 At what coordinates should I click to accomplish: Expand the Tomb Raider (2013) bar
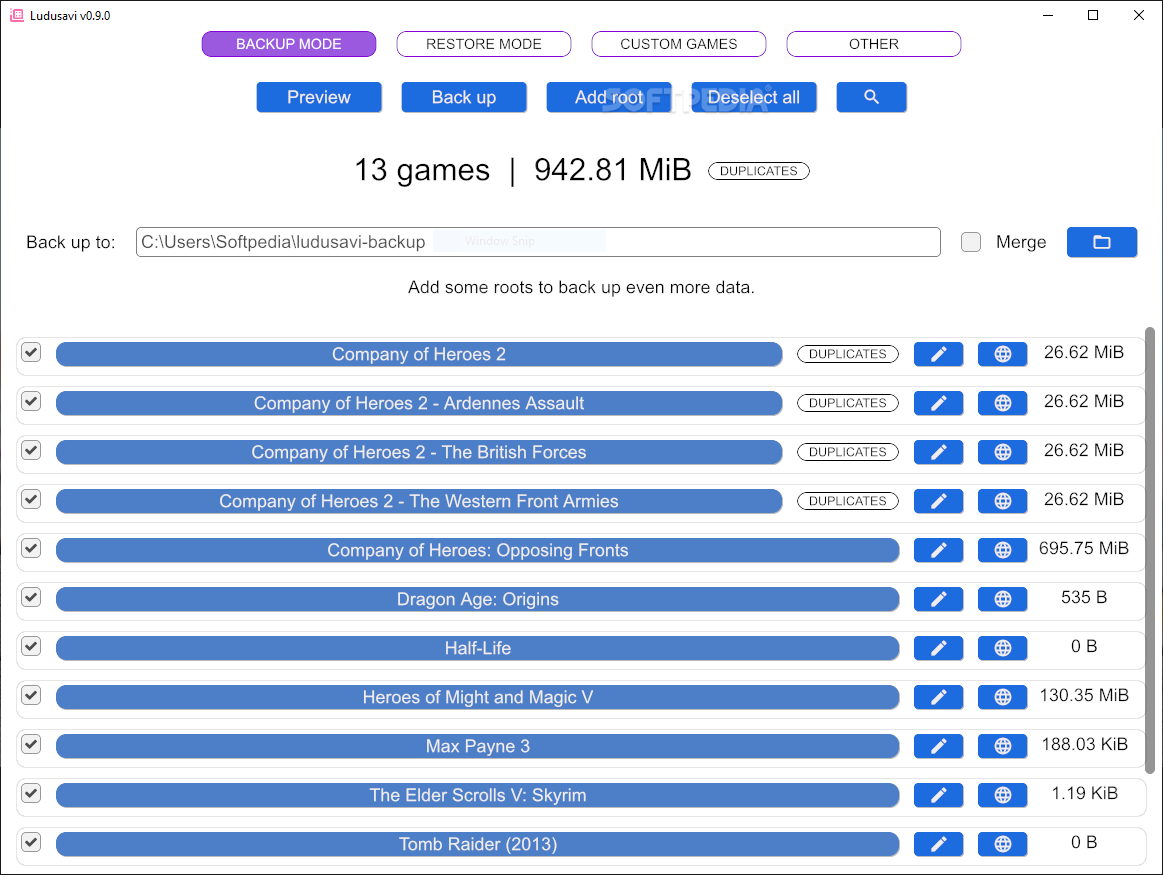pos(478,843)
